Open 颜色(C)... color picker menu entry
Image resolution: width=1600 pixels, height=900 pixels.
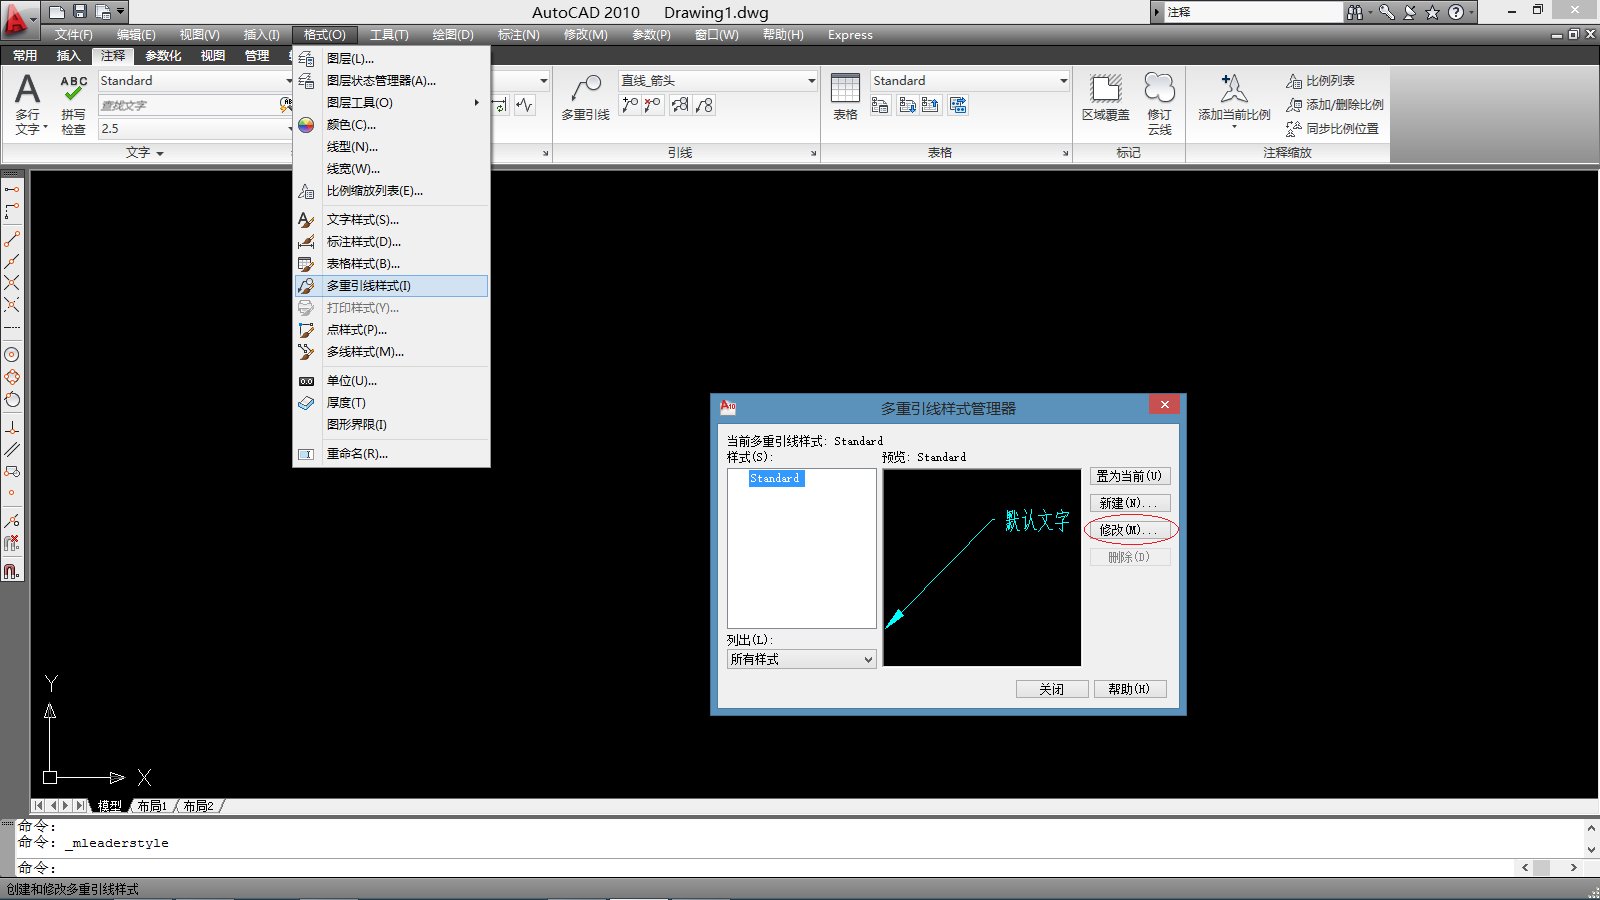tap(351, 125)
